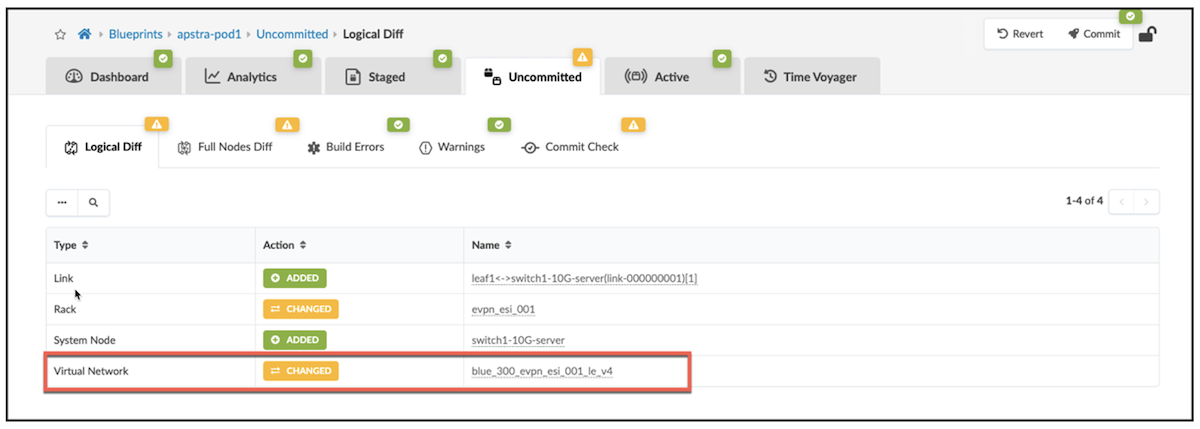Click the Revert button
Screen dimensions: 1200x429
click(1020, 34)
